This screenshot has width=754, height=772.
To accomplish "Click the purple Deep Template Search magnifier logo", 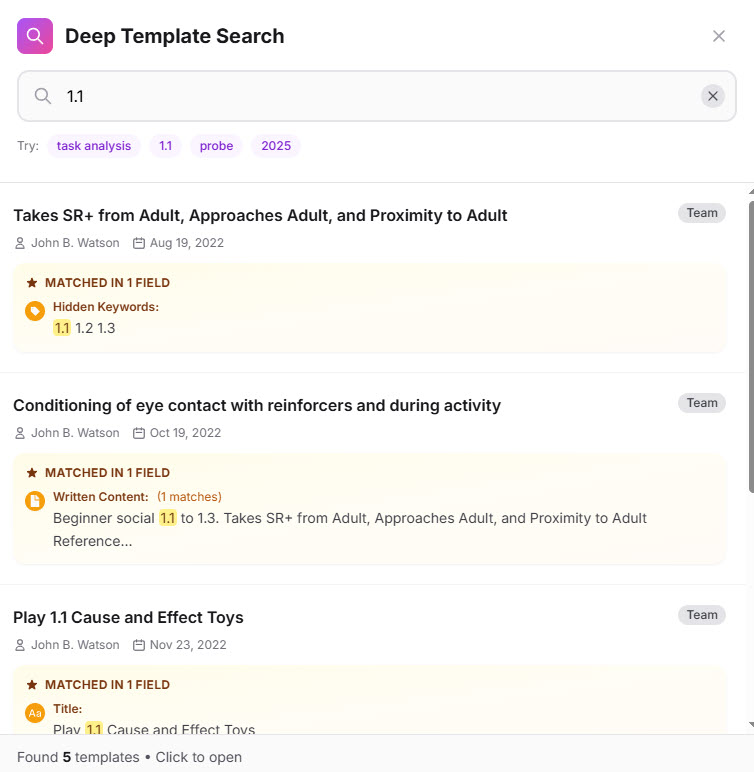I will click(x=34, y=36).
